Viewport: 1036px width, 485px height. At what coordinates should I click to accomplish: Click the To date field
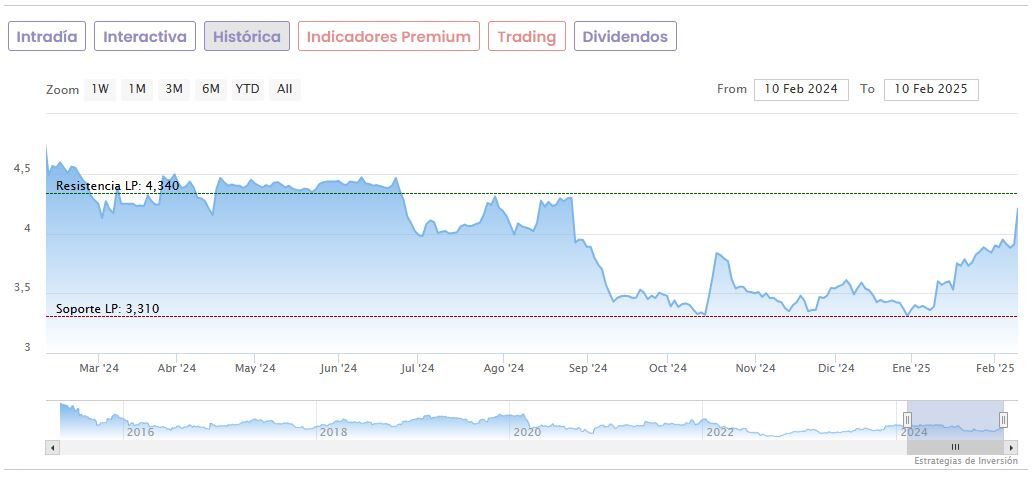[931, 89]
